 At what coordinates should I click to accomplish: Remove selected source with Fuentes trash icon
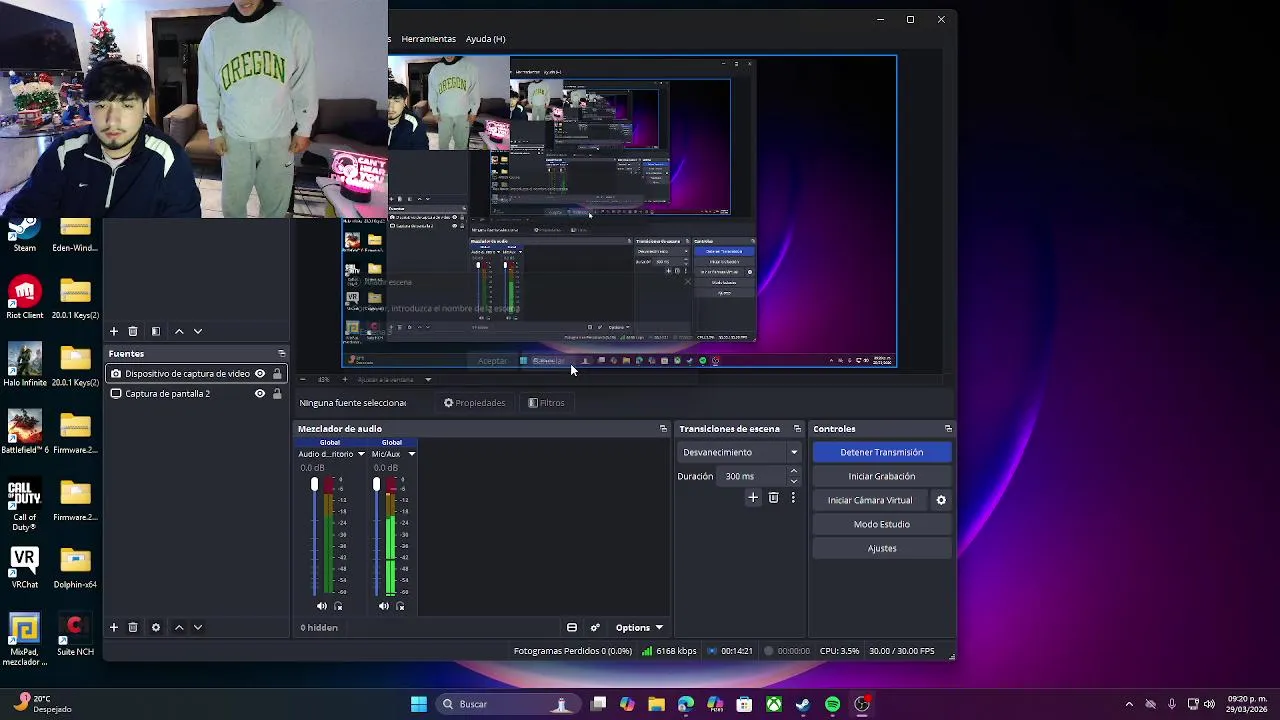(133, 627)
